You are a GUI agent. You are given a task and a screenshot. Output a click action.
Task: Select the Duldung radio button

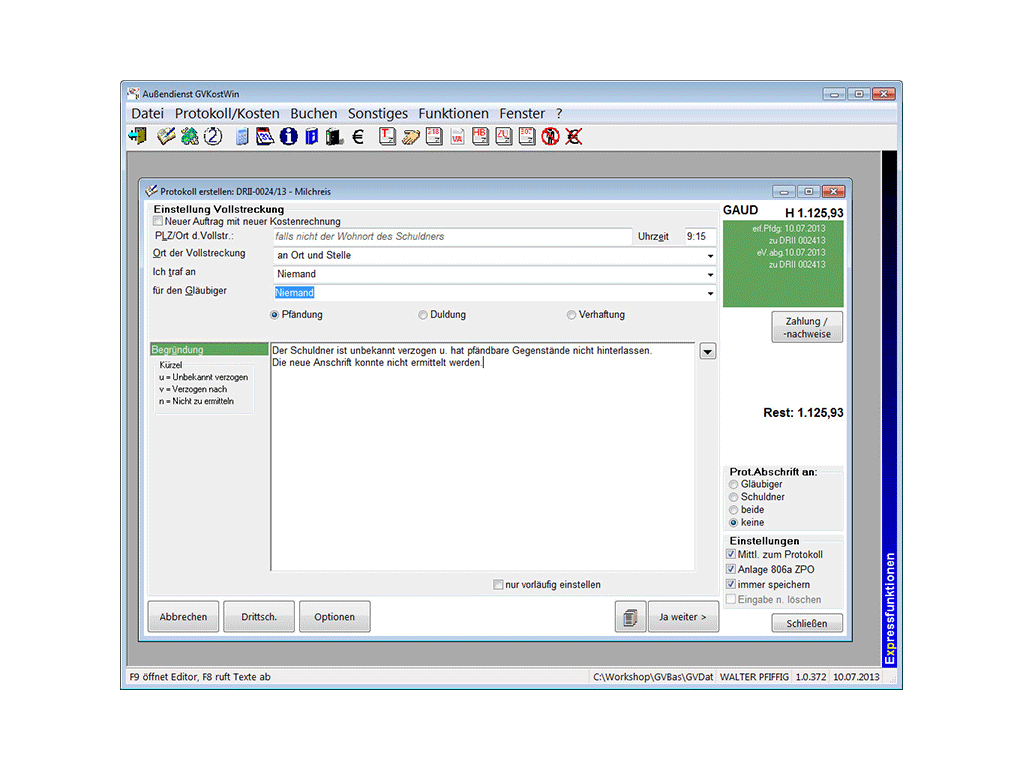point(424,315)
